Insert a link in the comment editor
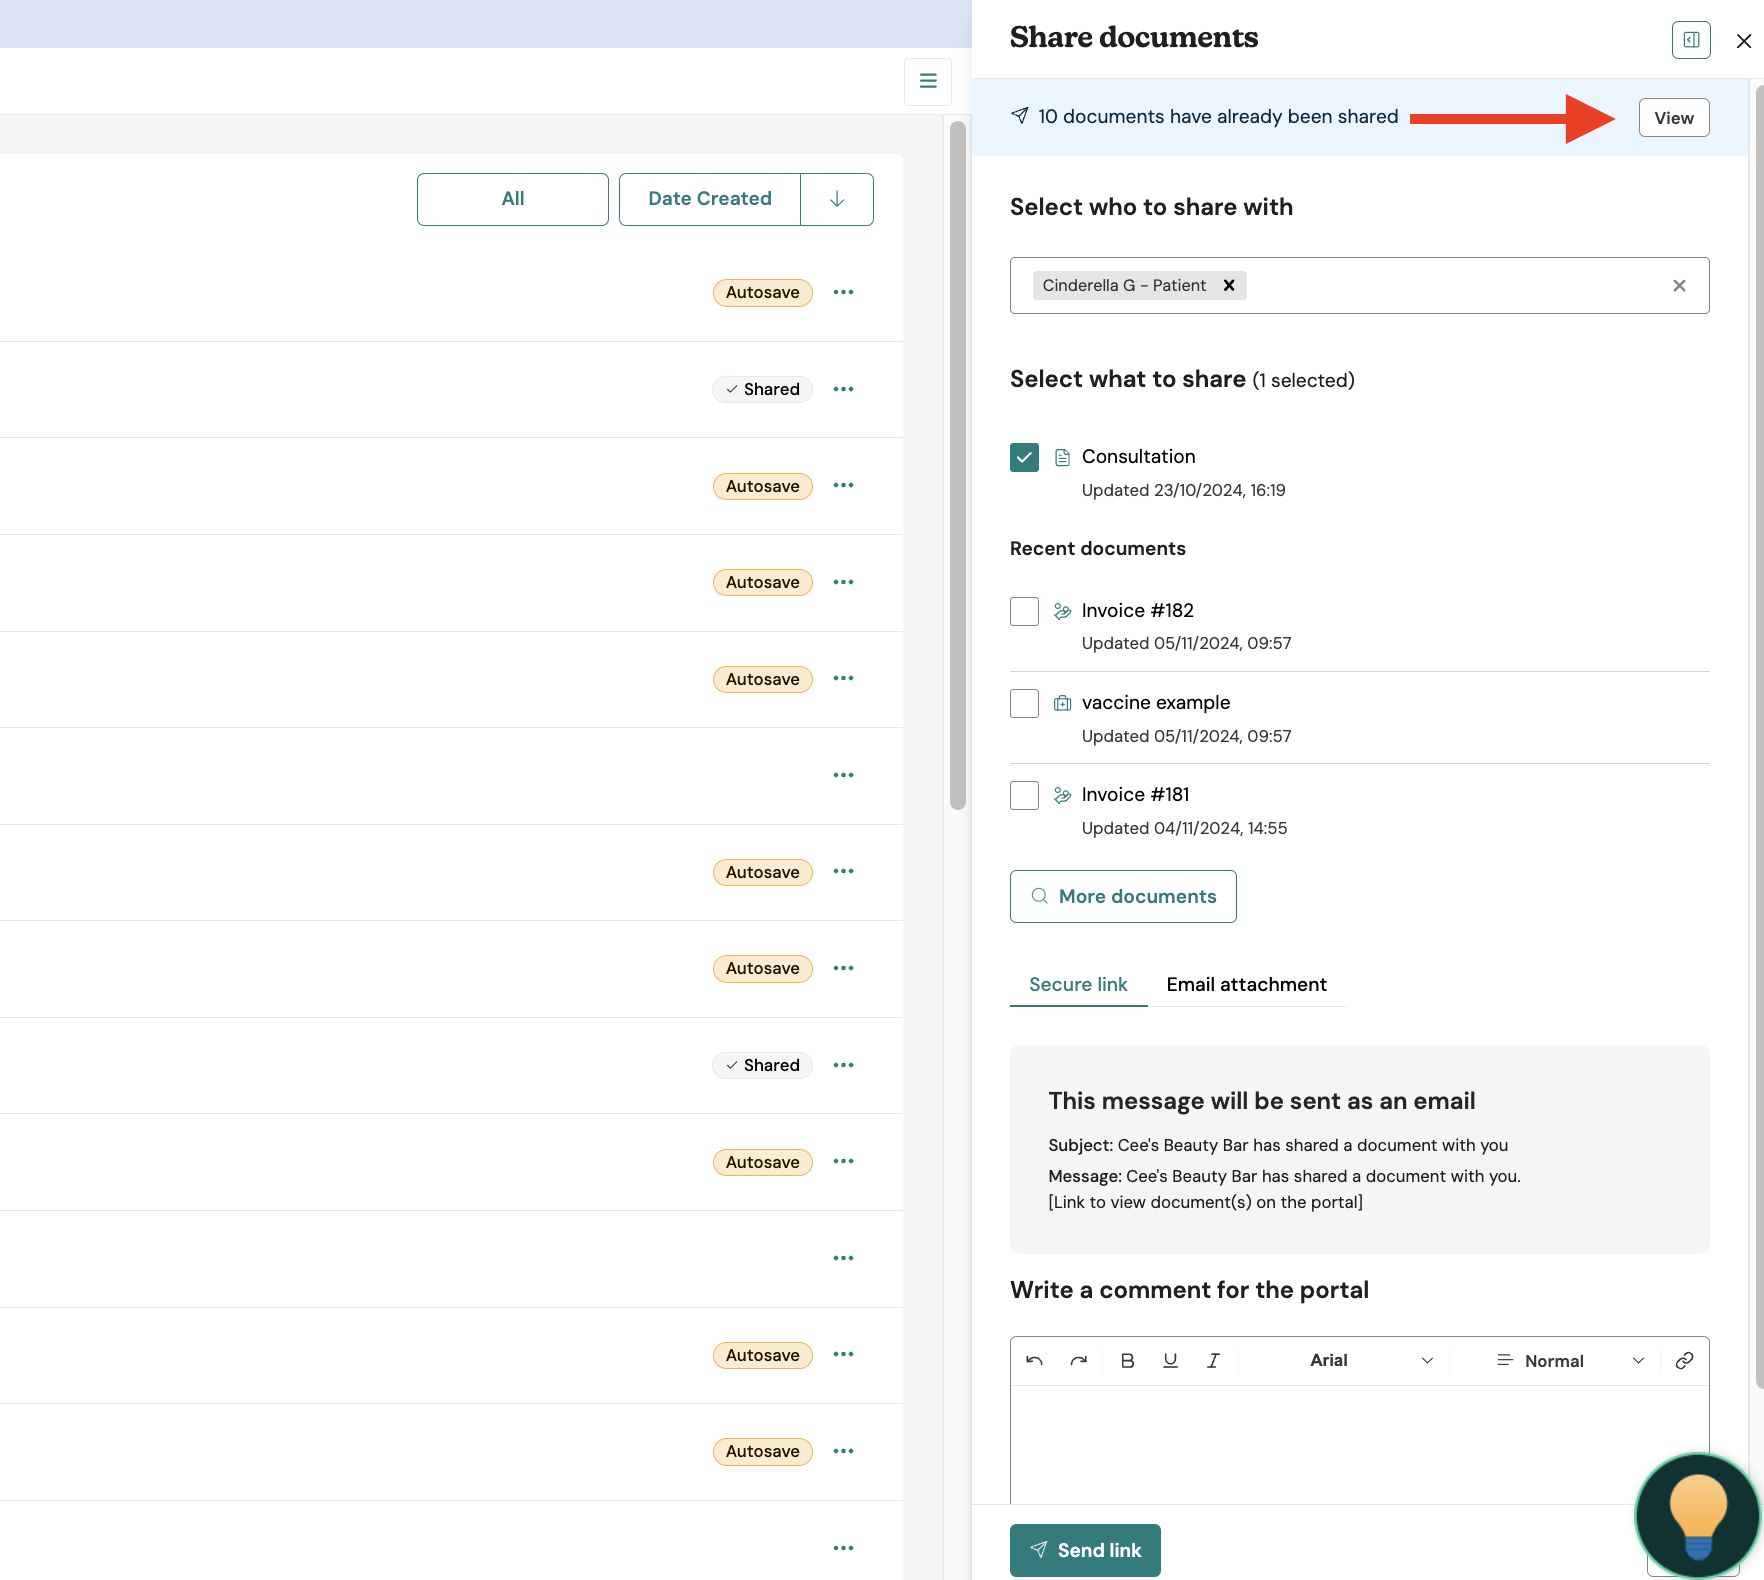 1684,1360
